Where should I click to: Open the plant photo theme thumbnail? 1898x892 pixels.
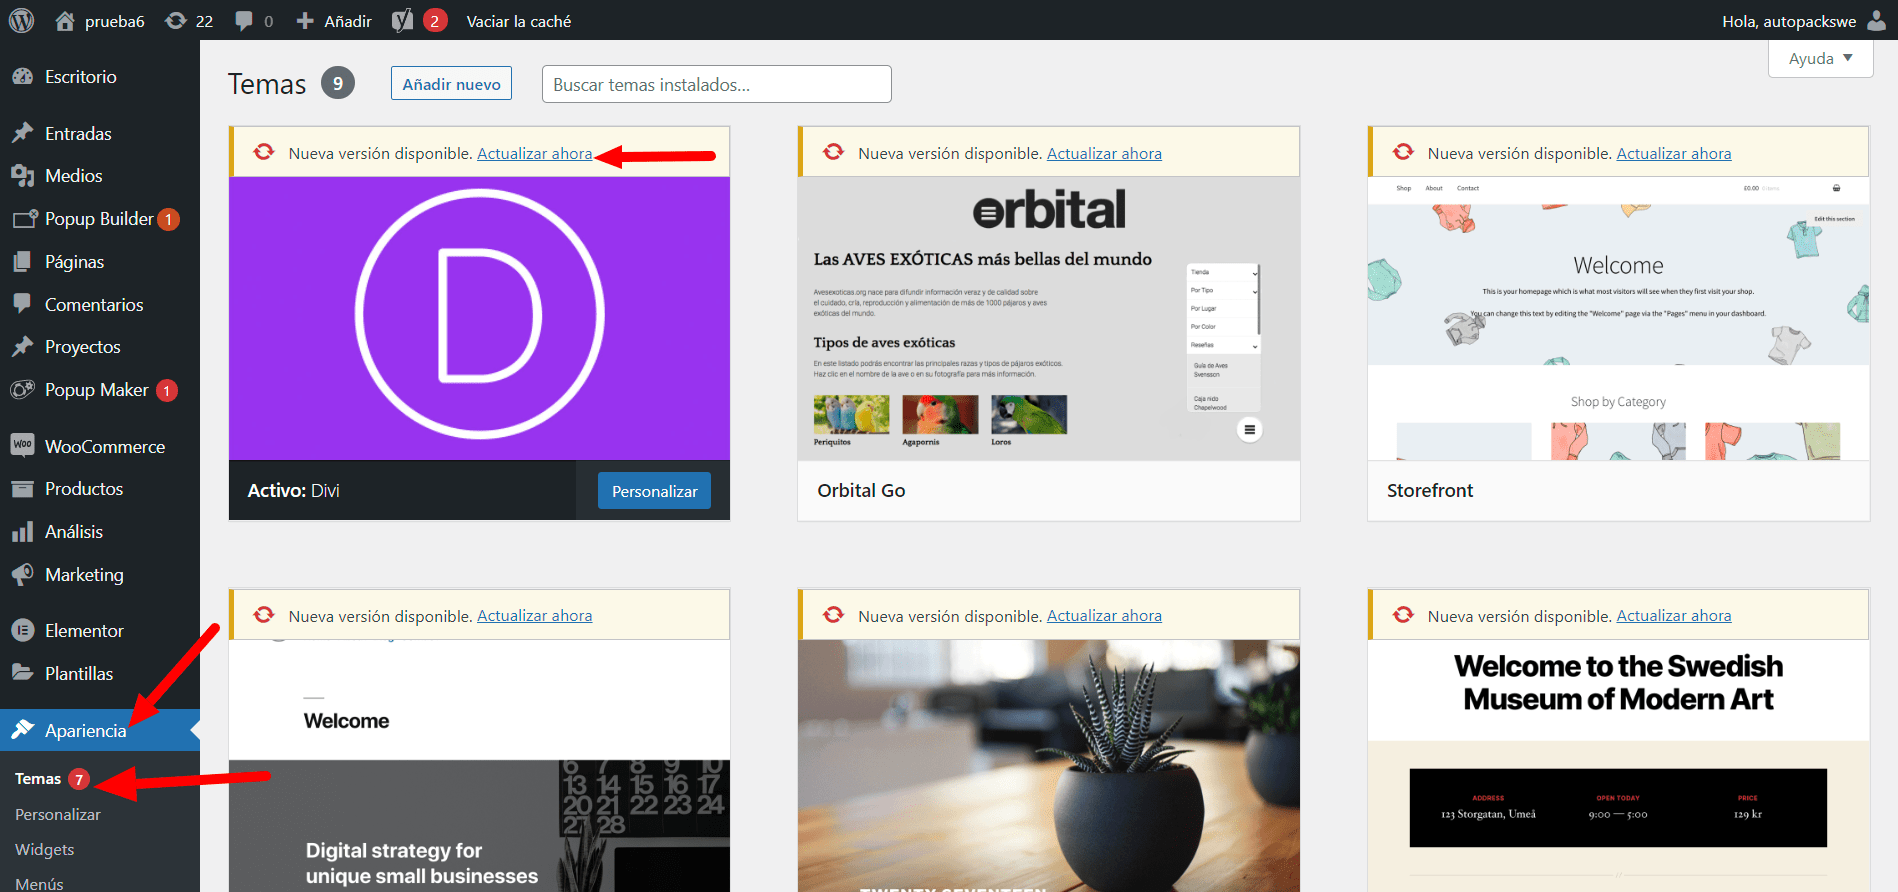coord(1049,765)
